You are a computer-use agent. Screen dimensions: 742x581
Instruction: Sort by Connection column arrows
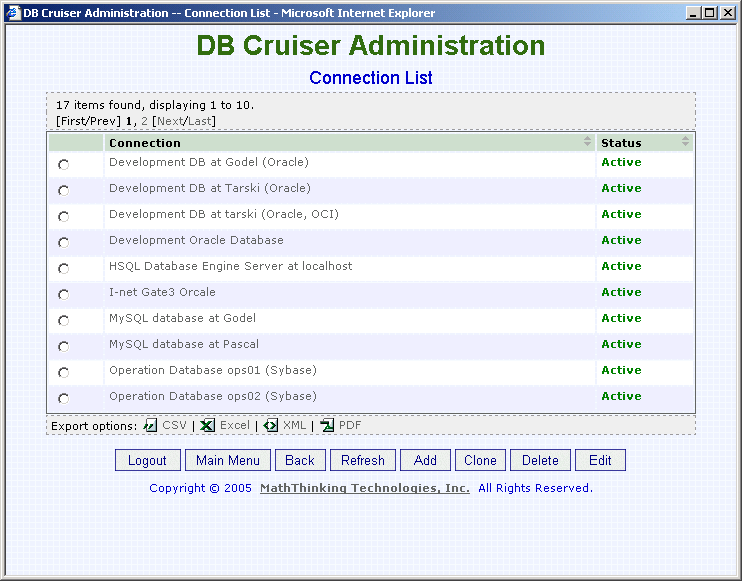click(587, 141)
